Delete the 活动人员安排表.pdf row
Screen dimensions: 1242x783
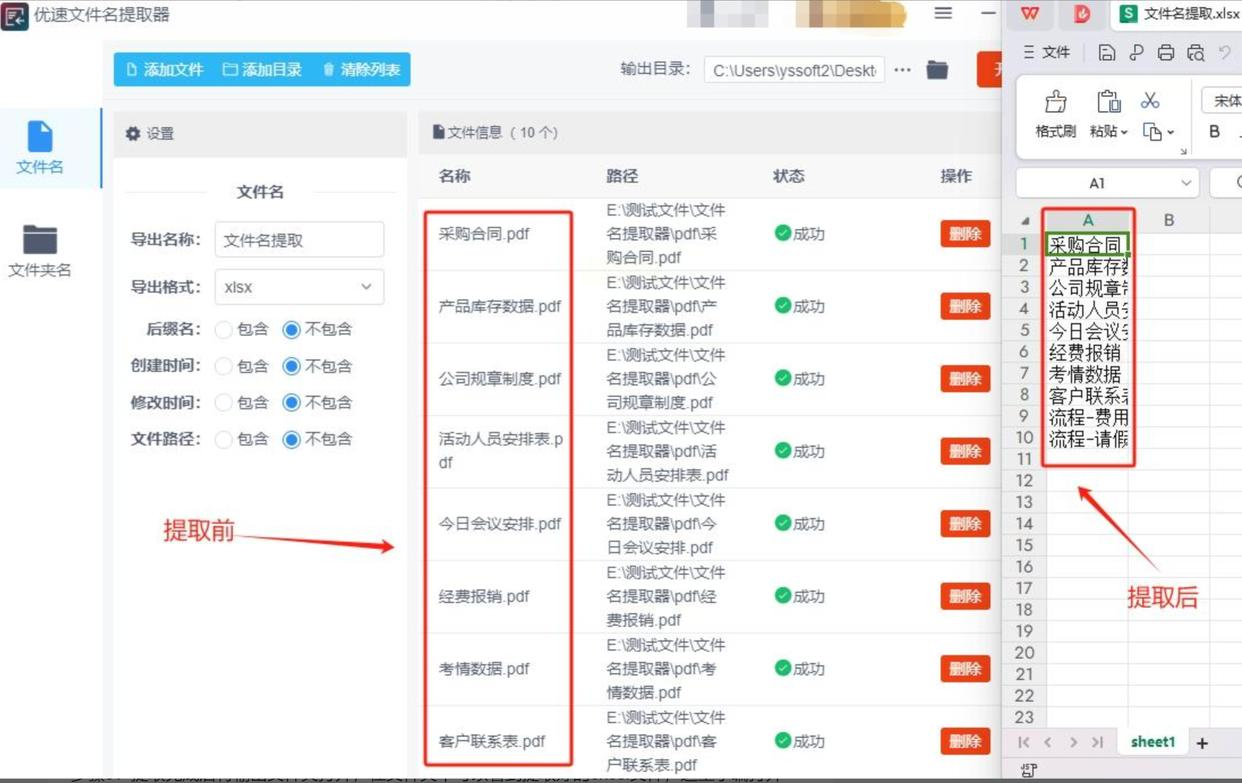[x=965, y=451]
